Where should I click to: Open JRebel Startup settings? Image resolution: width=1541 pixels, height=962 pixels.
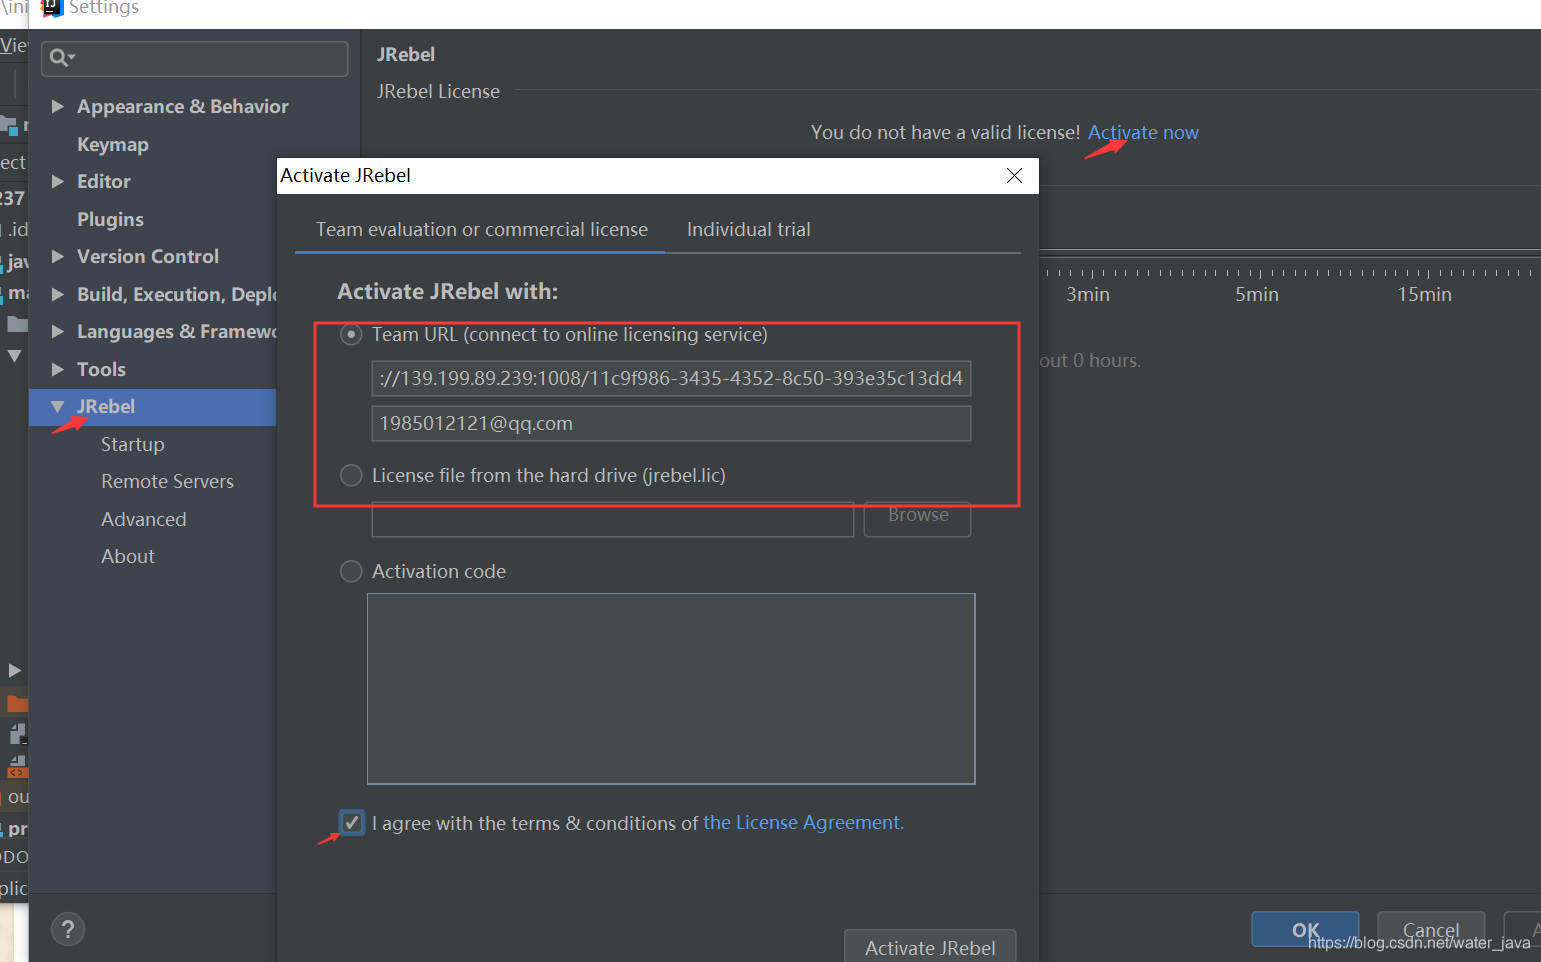(x=132, y=444)
